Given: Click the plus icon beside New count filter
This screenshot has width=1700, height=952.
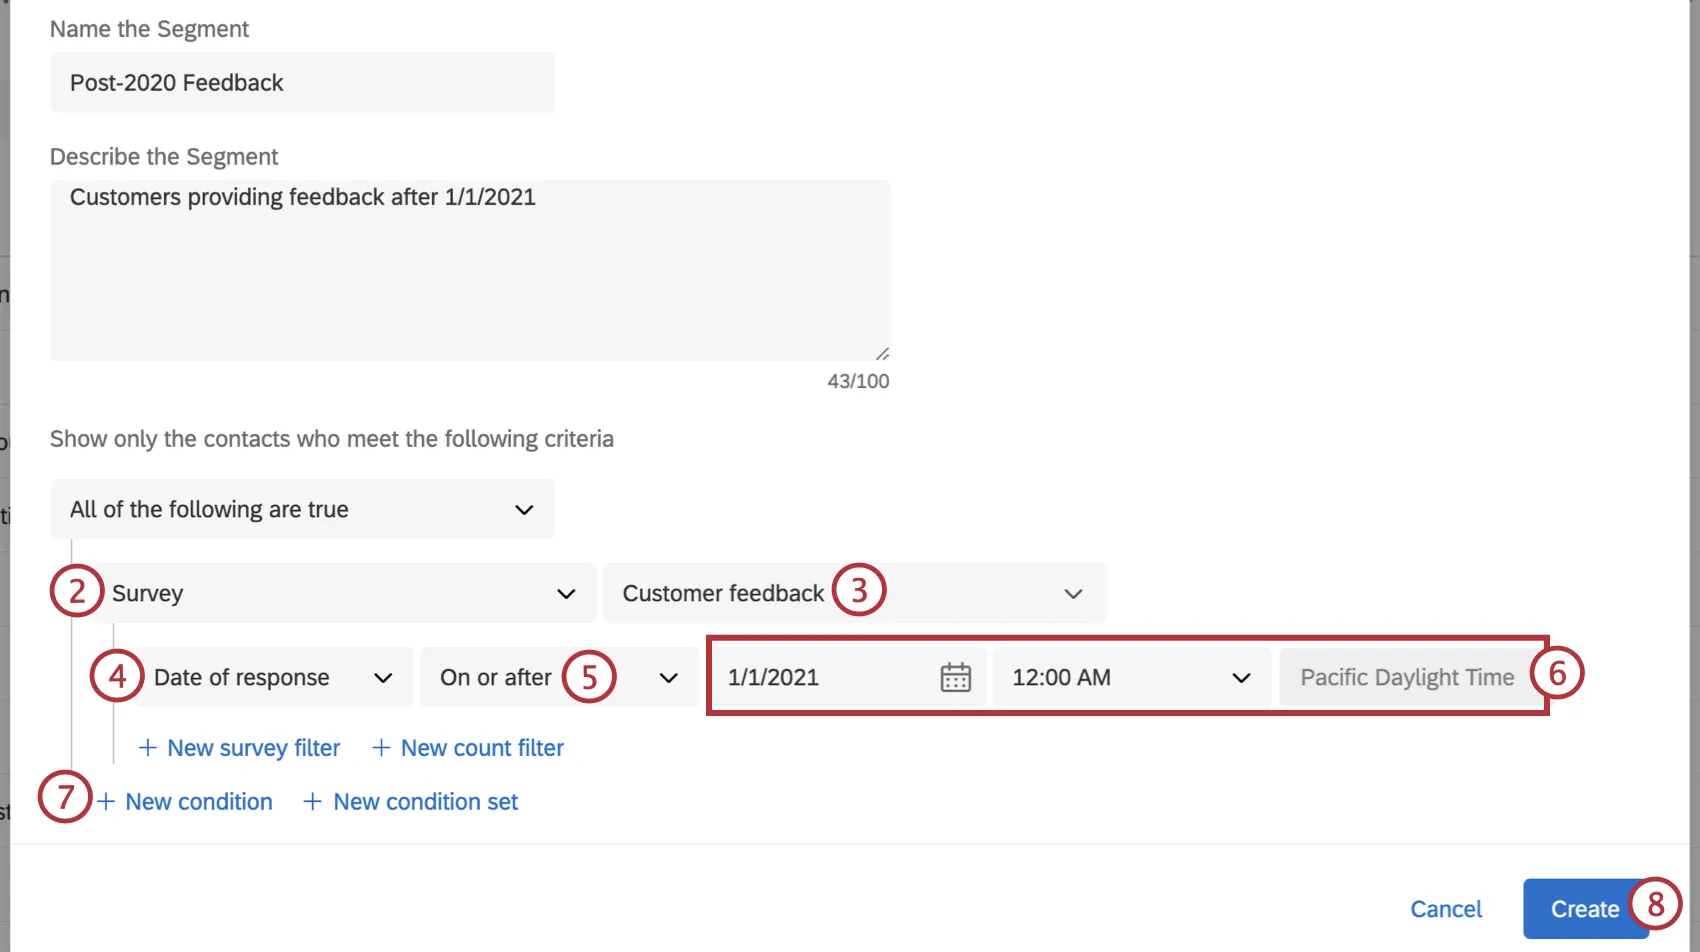Looking at the screenshot, I should tap(381, 747).
